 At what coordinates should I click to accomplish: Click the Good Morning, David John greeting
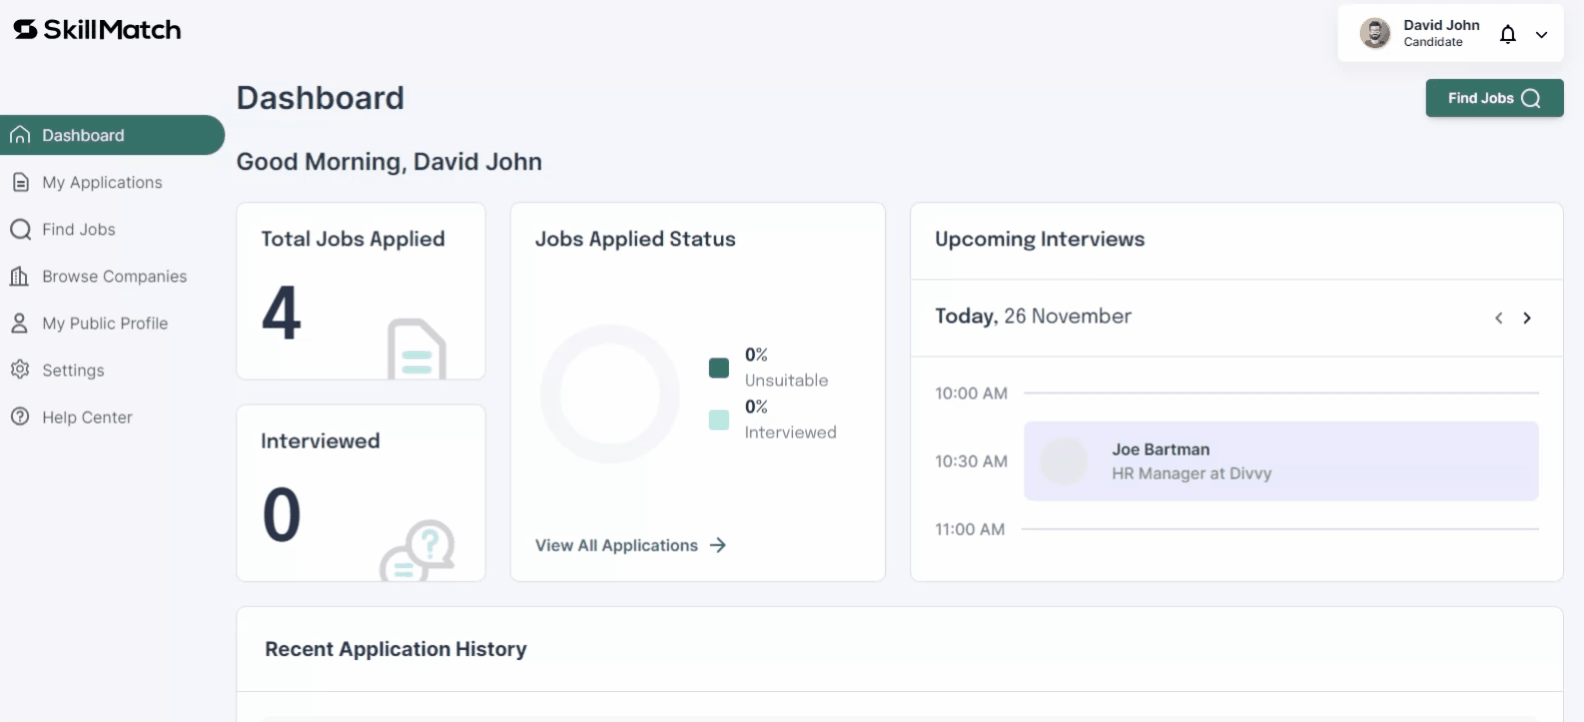tap(389, 162)
